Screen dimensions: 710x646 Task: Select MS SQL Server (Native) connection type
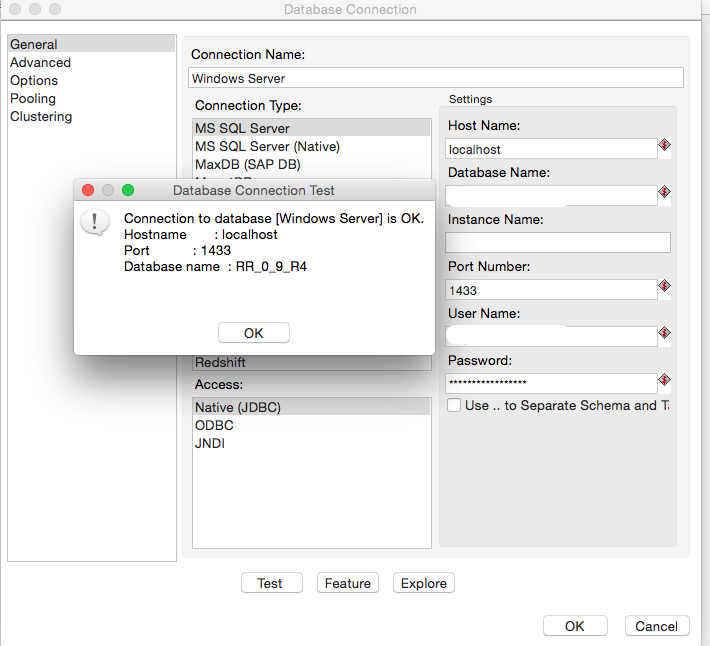tap(312, 146)
